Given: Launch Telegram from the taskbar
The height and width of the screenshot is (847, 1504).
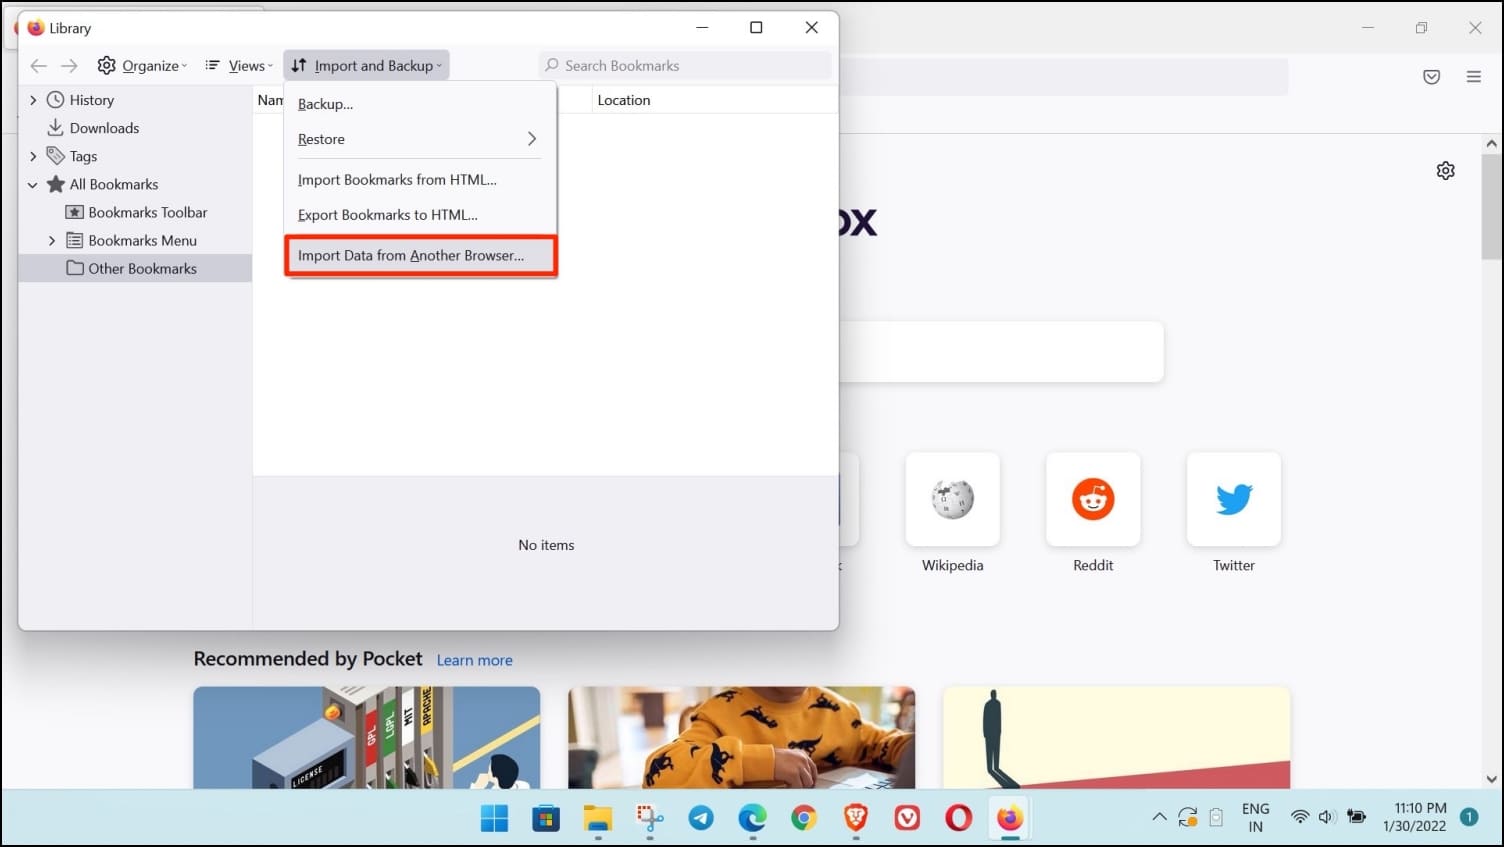Looking at the screenshot, I should (700, 818).
